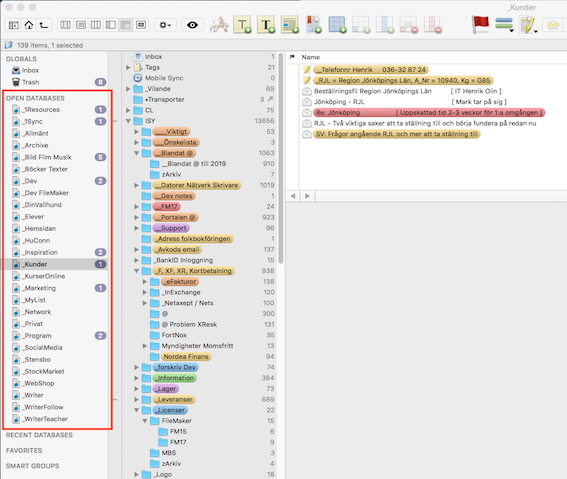Expand the _Datorer Nätverk Skrivare folder
Image resolution: width=567 pixels, height=479 pixels.
pyautogui.click(x=136, y=185)
